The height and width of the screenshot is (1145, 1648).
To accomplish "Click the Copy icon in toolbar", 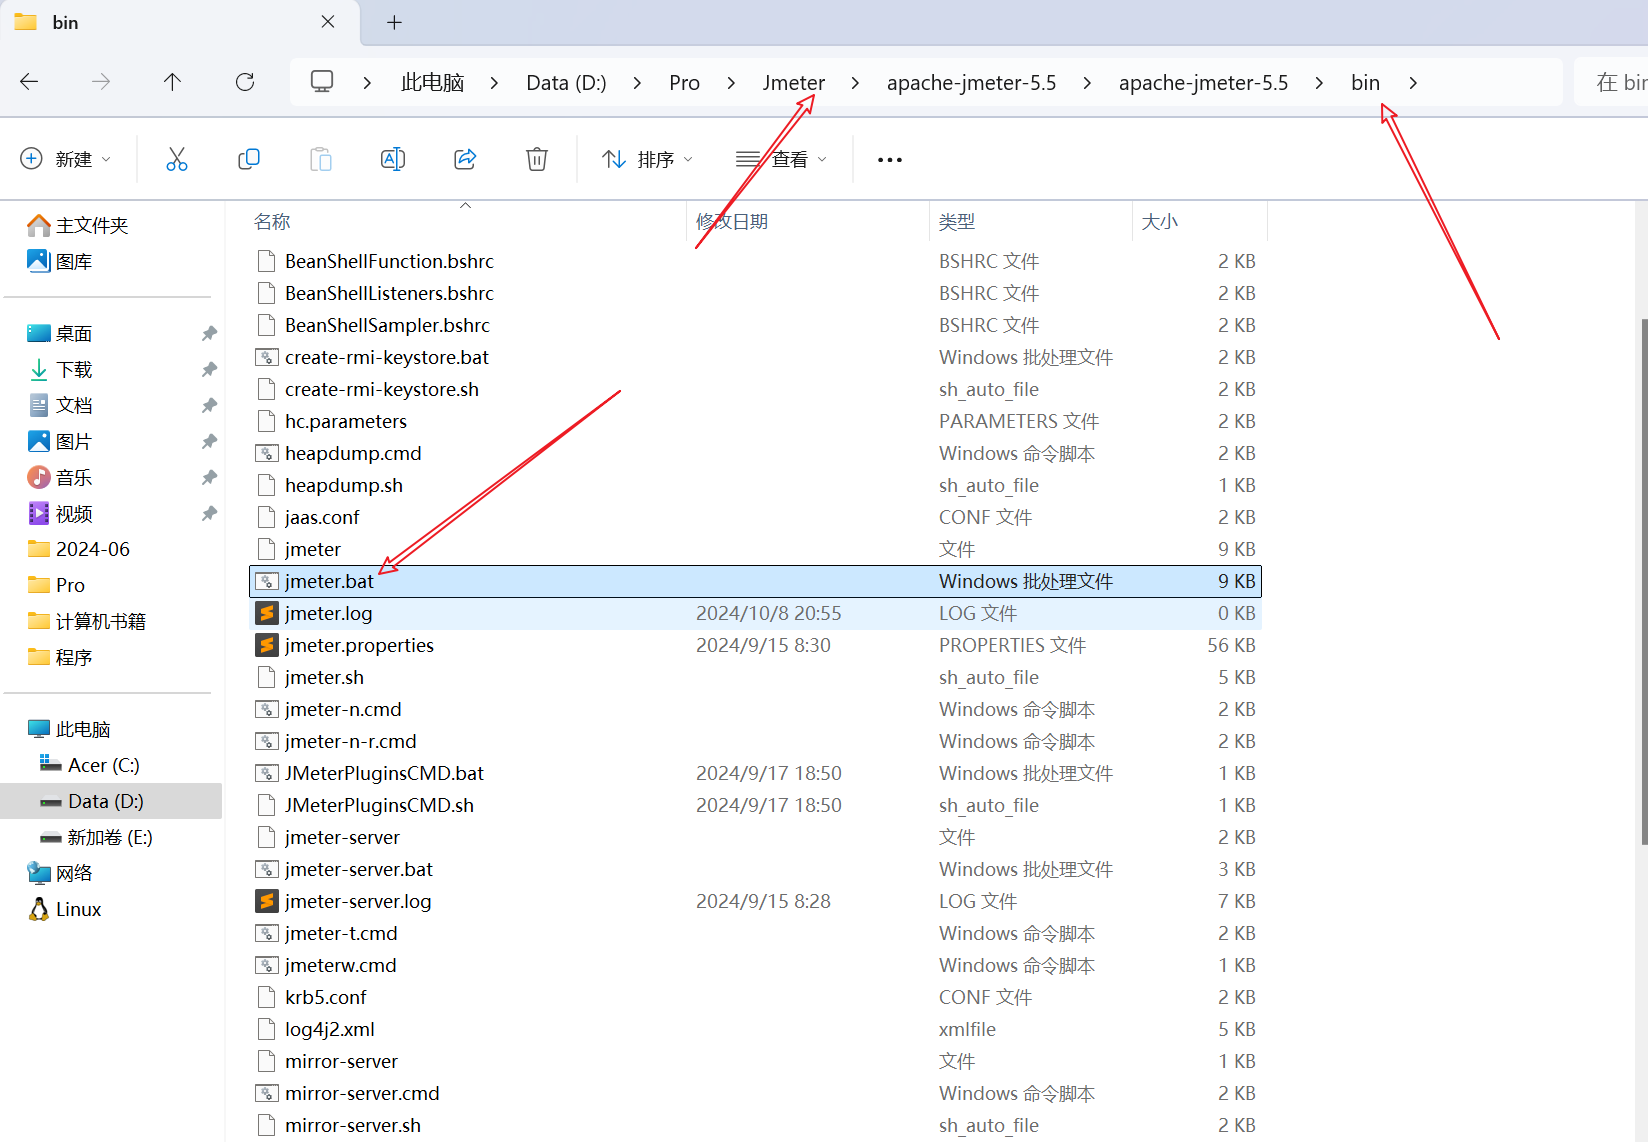I will click(249, 159).
